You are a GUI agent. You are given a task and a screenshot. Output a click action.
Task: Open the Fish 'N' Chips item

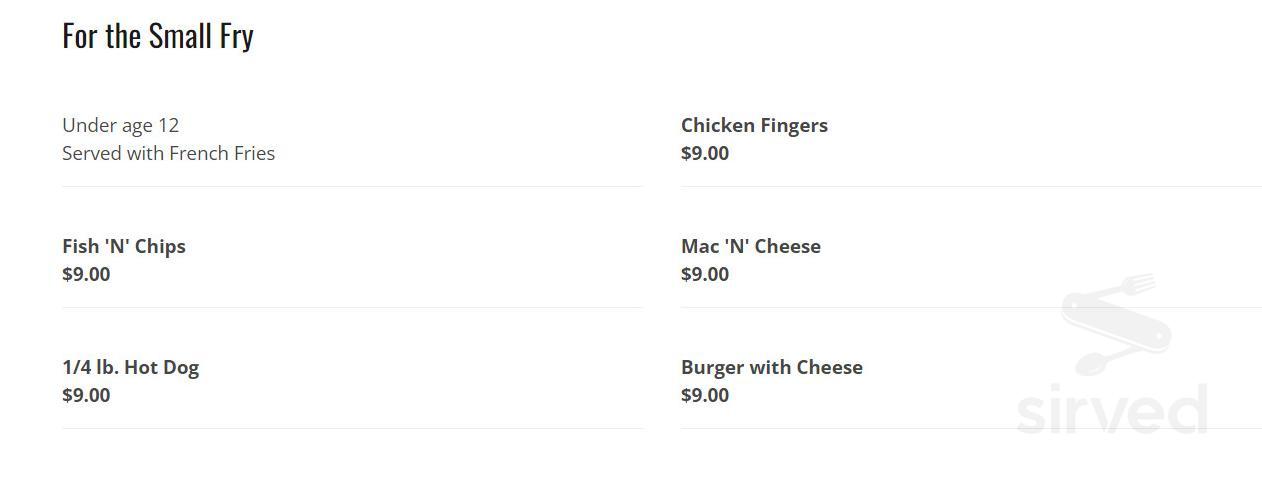[124, 246]
